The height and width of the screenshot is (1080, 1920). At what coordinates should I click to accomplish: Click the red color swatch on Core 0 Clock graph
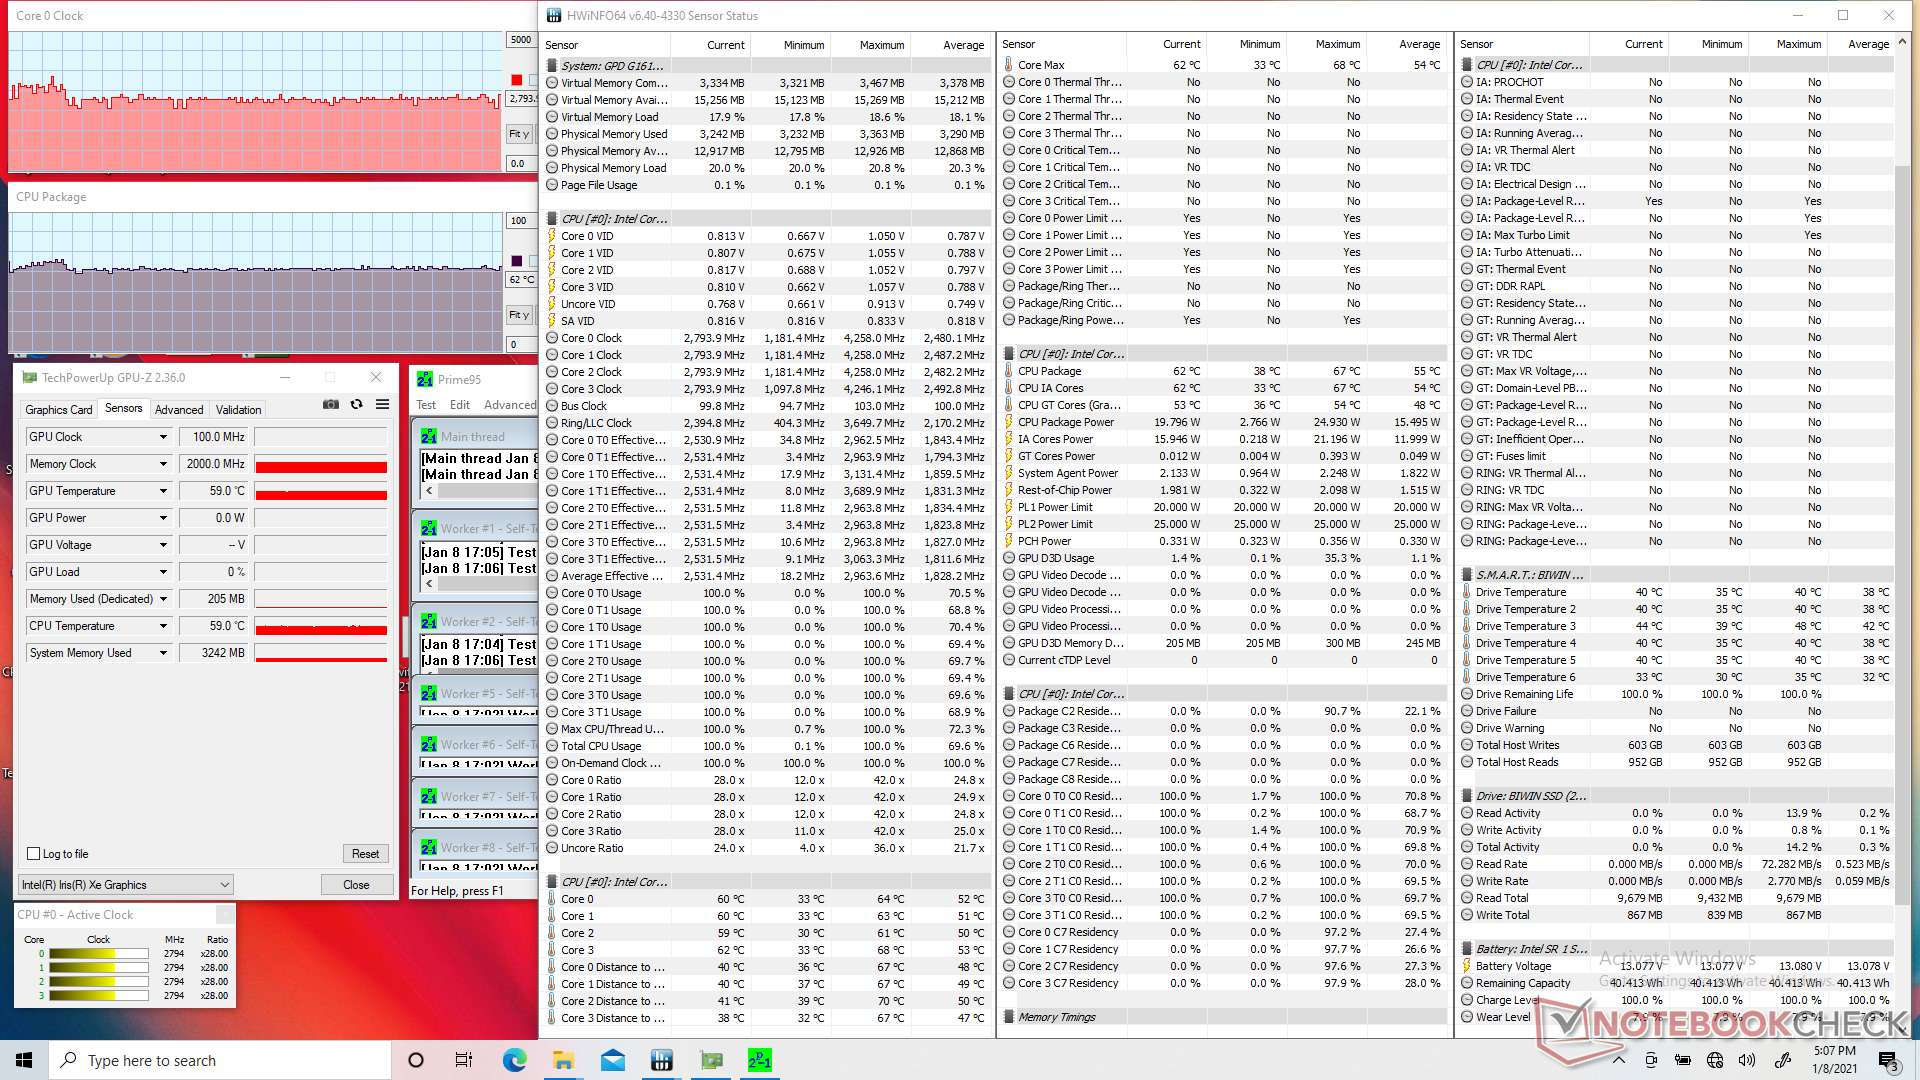pyautogui.click(x=517, y=80)
